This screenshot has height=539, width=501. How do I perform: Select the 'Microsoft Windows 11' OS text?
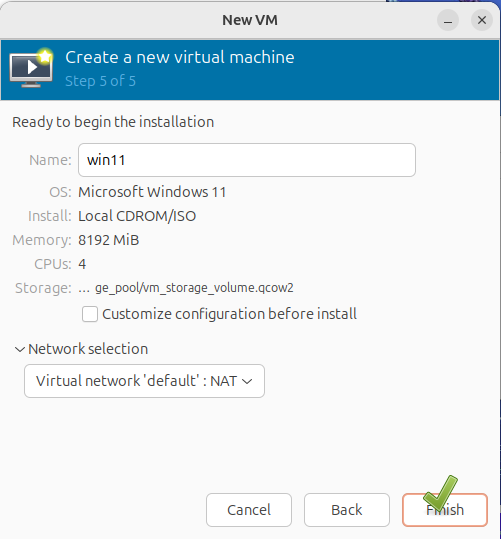click(x=152, y=192)
